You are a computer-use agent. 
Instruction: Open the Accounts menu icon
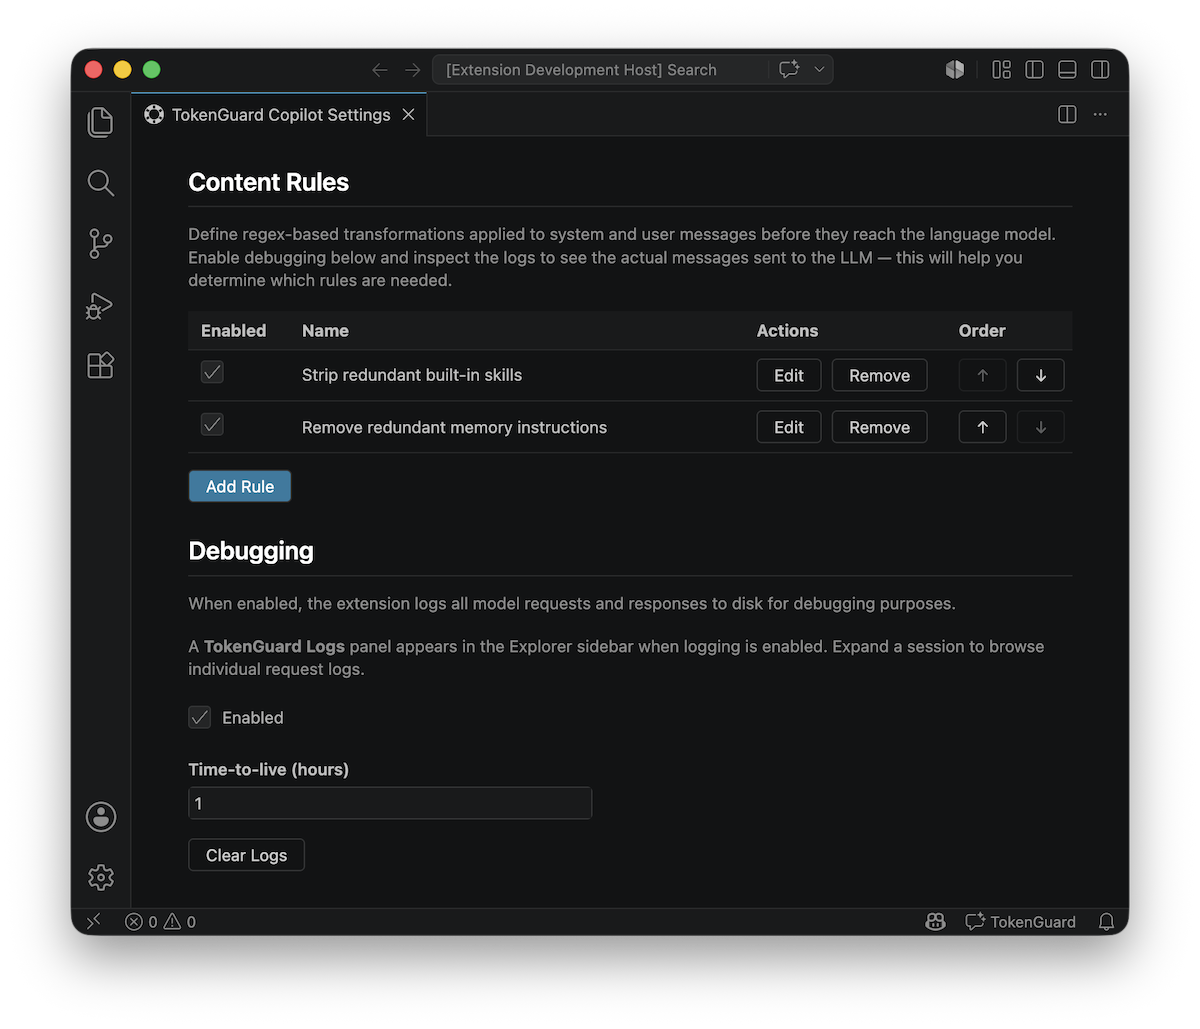pos(100,817)
